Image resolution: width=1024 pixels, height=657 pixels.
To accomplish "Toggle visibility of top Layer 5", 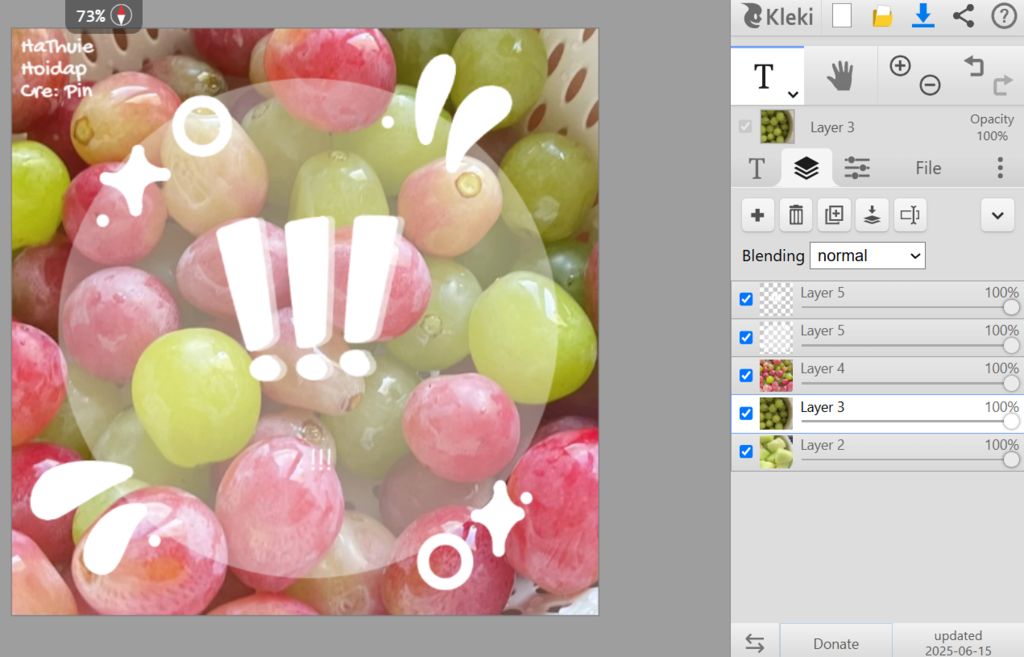I will (746, 299).
